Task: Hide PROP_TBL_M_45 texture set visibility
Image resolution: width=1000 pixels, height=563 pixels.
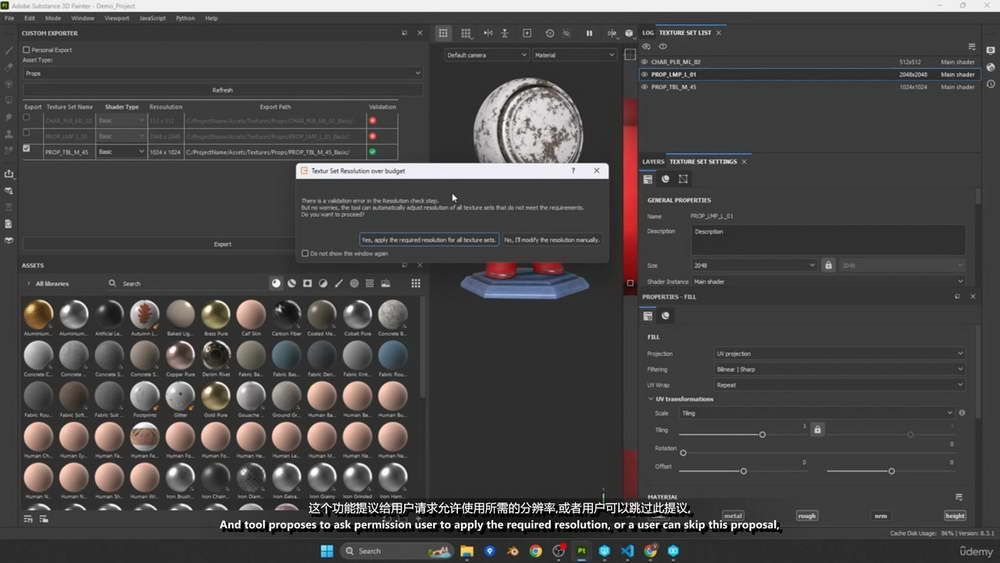Action: [x=644, y=87]
